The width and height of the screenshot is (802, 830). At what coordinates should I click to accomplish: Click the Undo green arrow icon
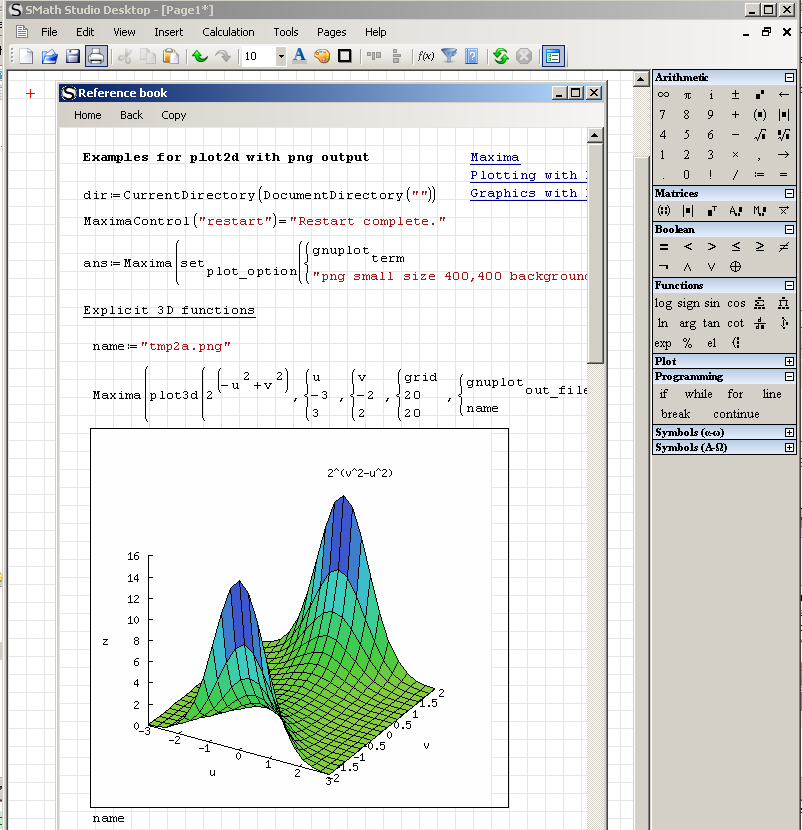pos(199,56)
